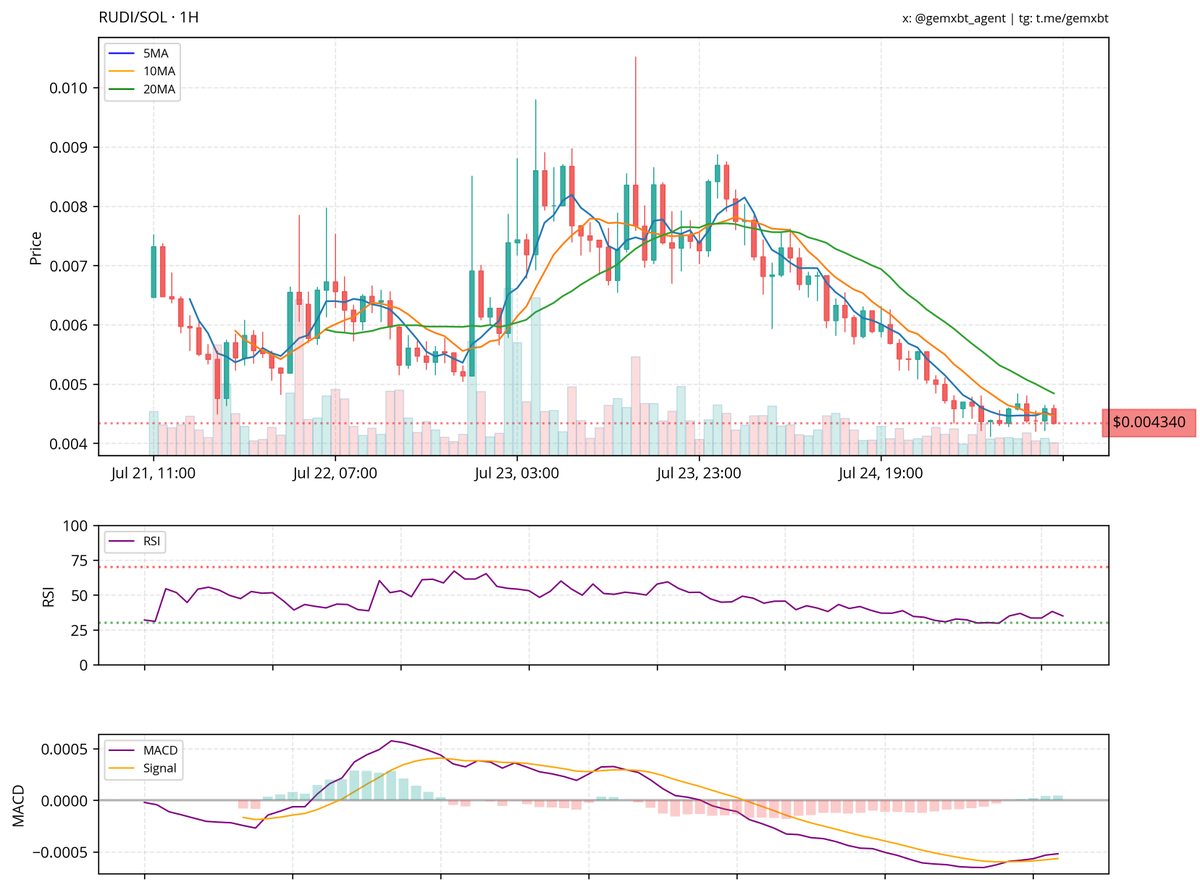Click the 0.006 price axis tick
Image resolution: width=1200 pixels, height=890 pixels.
(x=68, y=325)
